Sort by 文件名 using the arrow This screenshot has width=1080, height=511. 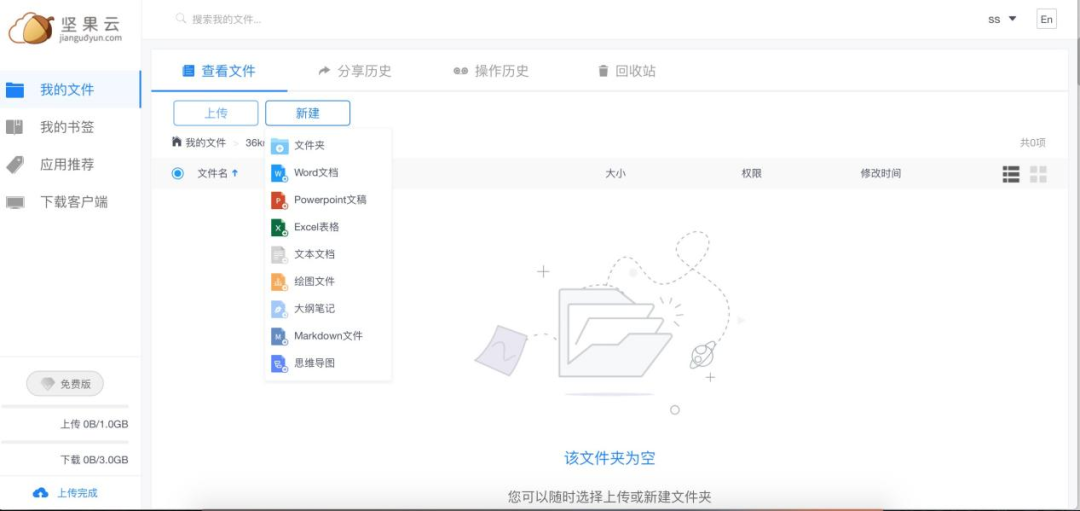point(235,174)
